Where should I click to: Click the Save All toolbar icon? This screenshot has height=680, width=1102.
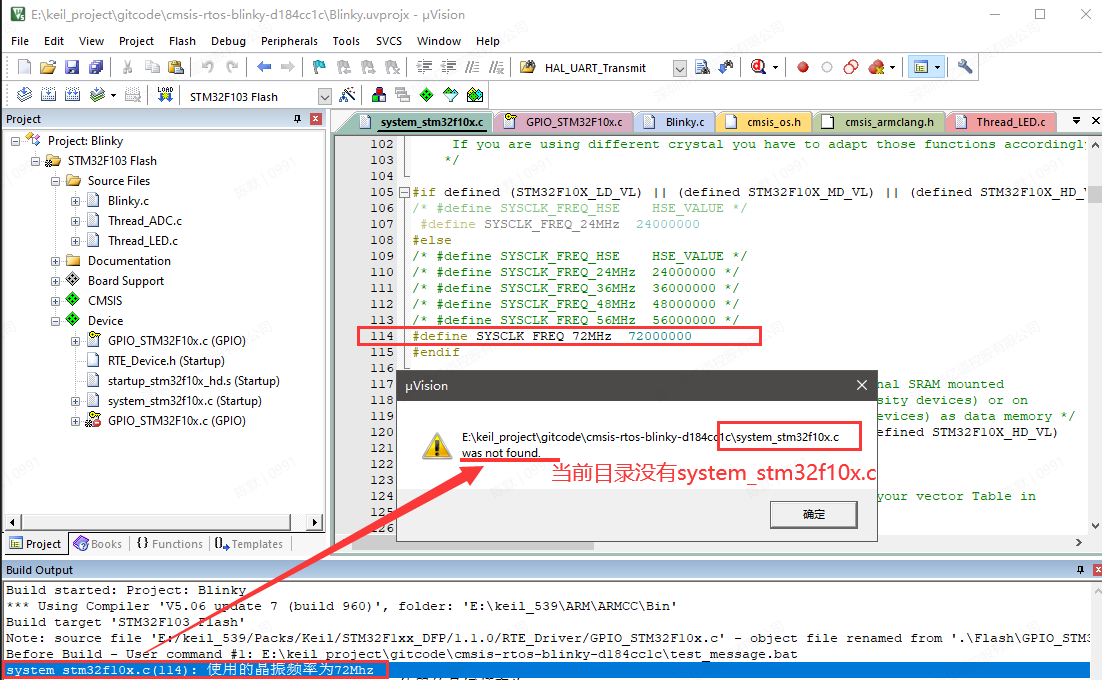point(95,68)
